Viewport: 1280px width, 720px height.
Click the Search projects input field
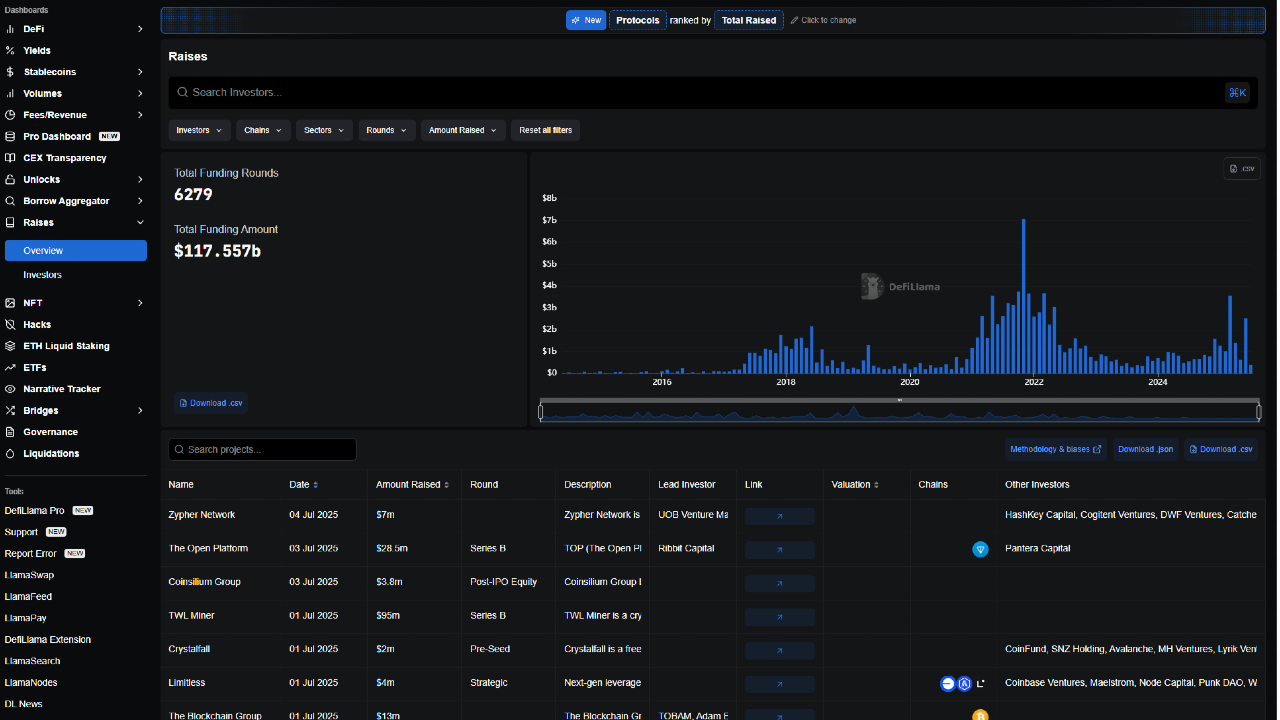[x=262, y=449]
